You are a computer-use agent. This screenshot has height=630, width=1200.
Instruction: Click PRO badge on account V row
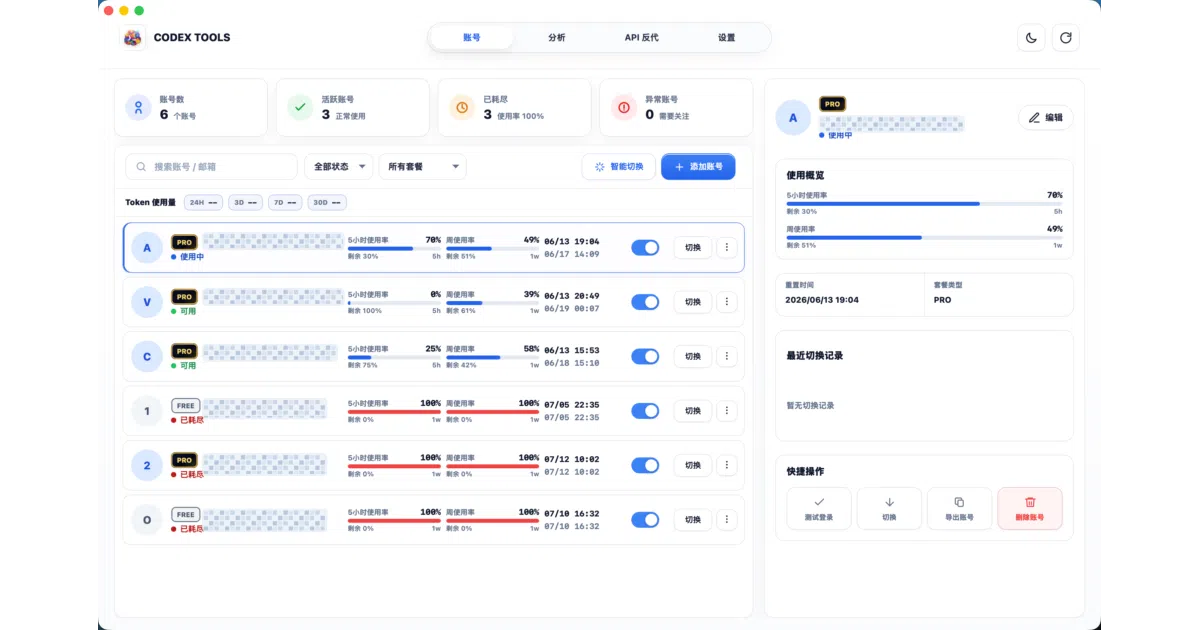(184, 296)
